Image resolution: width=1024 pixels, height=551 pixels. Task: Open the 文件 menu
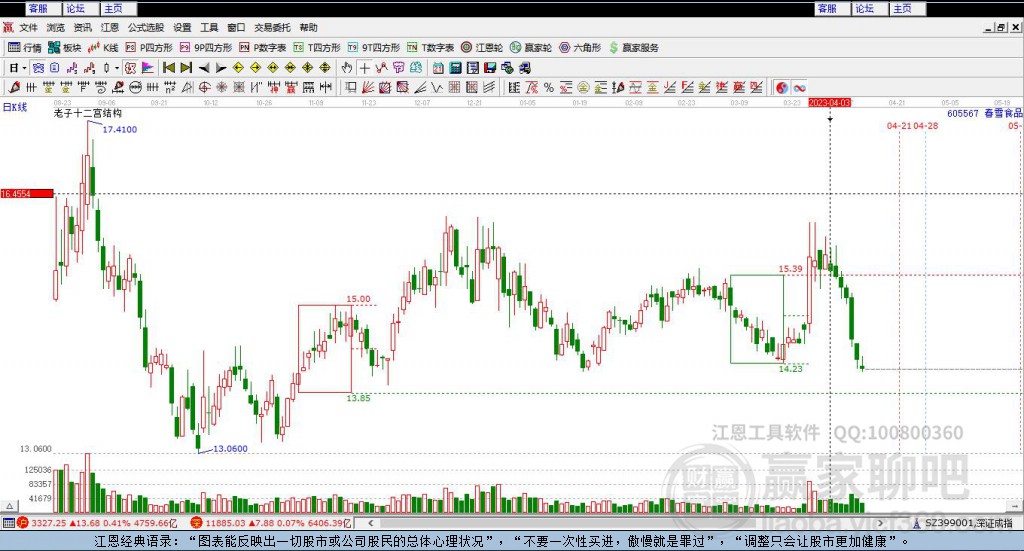coord(28,27)
